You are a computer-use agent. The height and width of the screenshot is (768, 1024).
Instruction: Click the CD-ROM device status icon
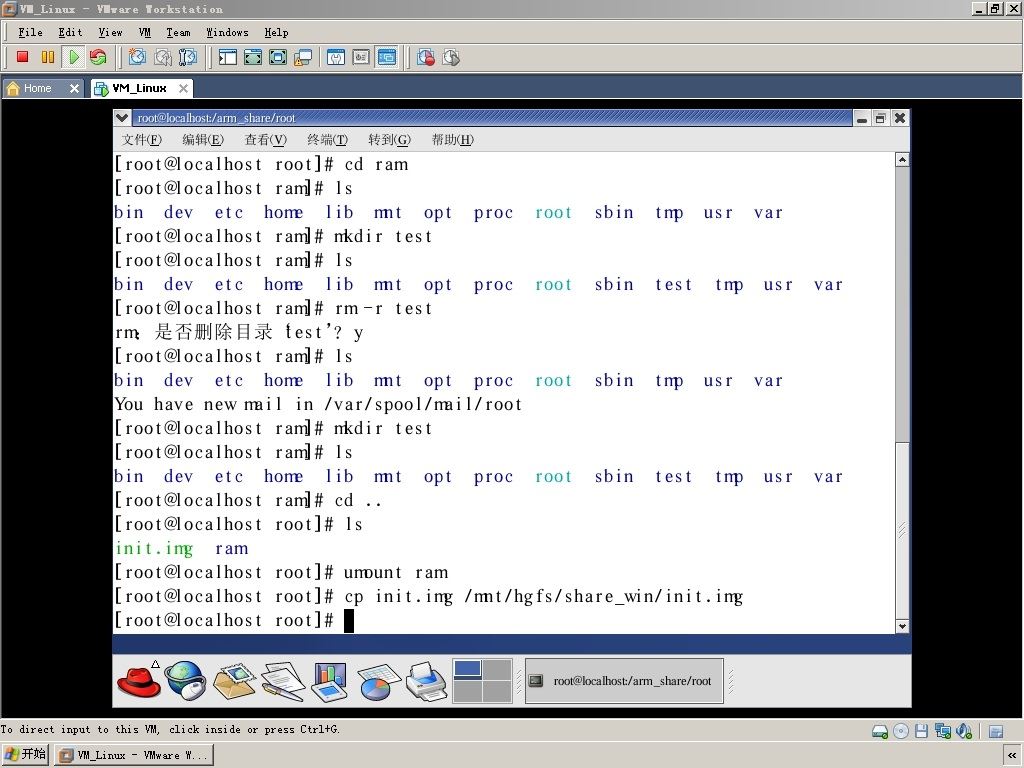click(x=901, y=731)
